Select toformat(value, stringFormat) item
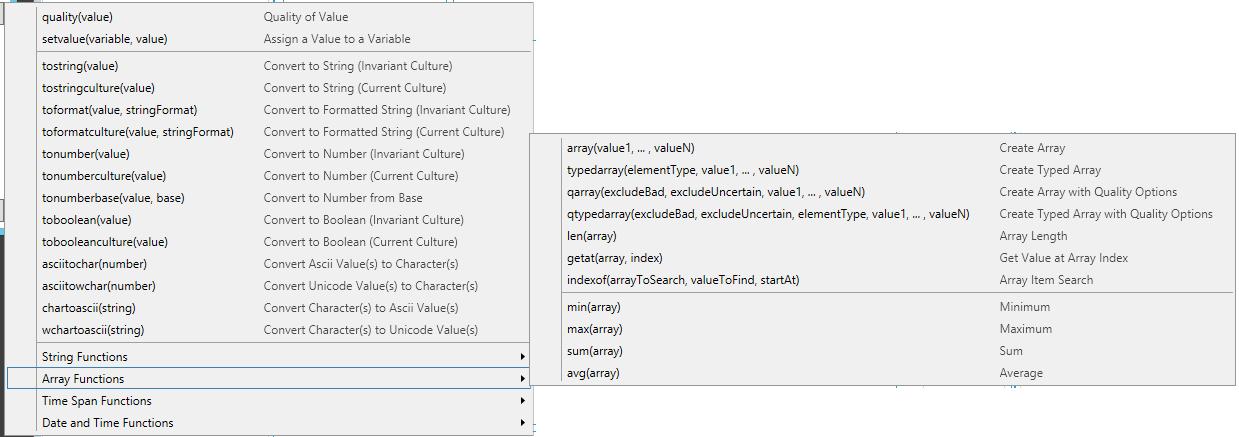 (x=119, y=110)
